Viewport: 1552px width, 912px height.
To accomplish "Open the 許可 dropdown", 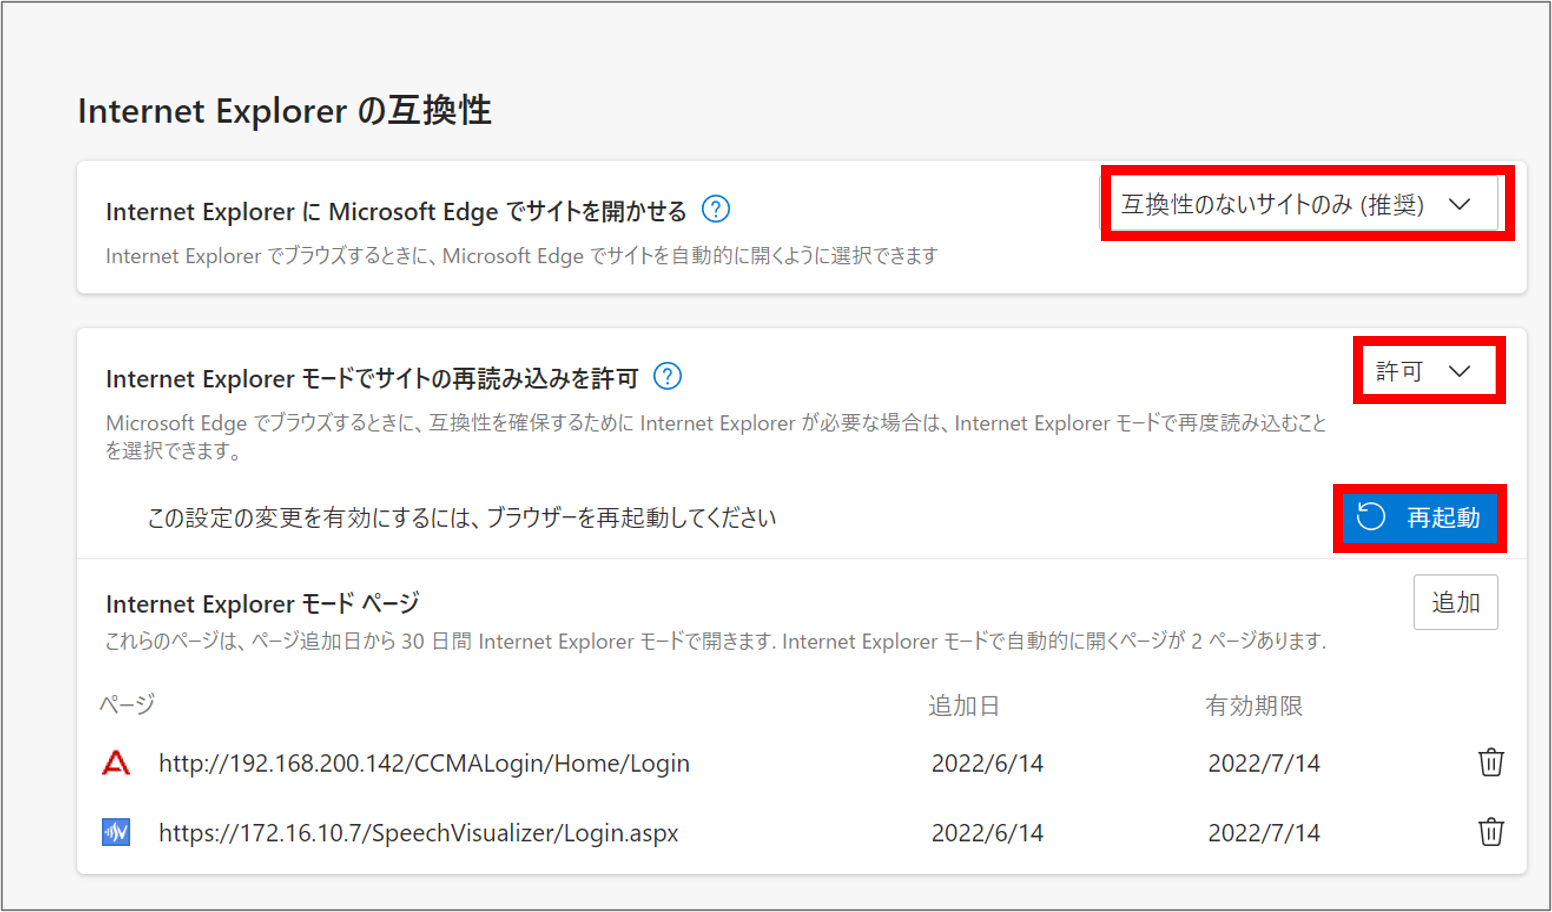I will [1428, 371].
